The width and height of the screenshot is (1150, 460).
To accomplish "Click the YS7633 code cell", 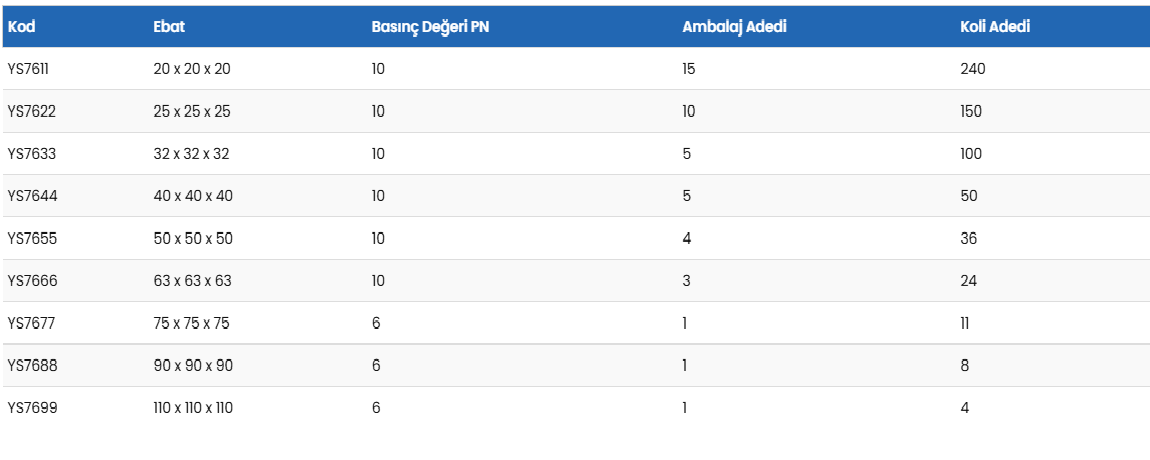I will click(32, 154).
